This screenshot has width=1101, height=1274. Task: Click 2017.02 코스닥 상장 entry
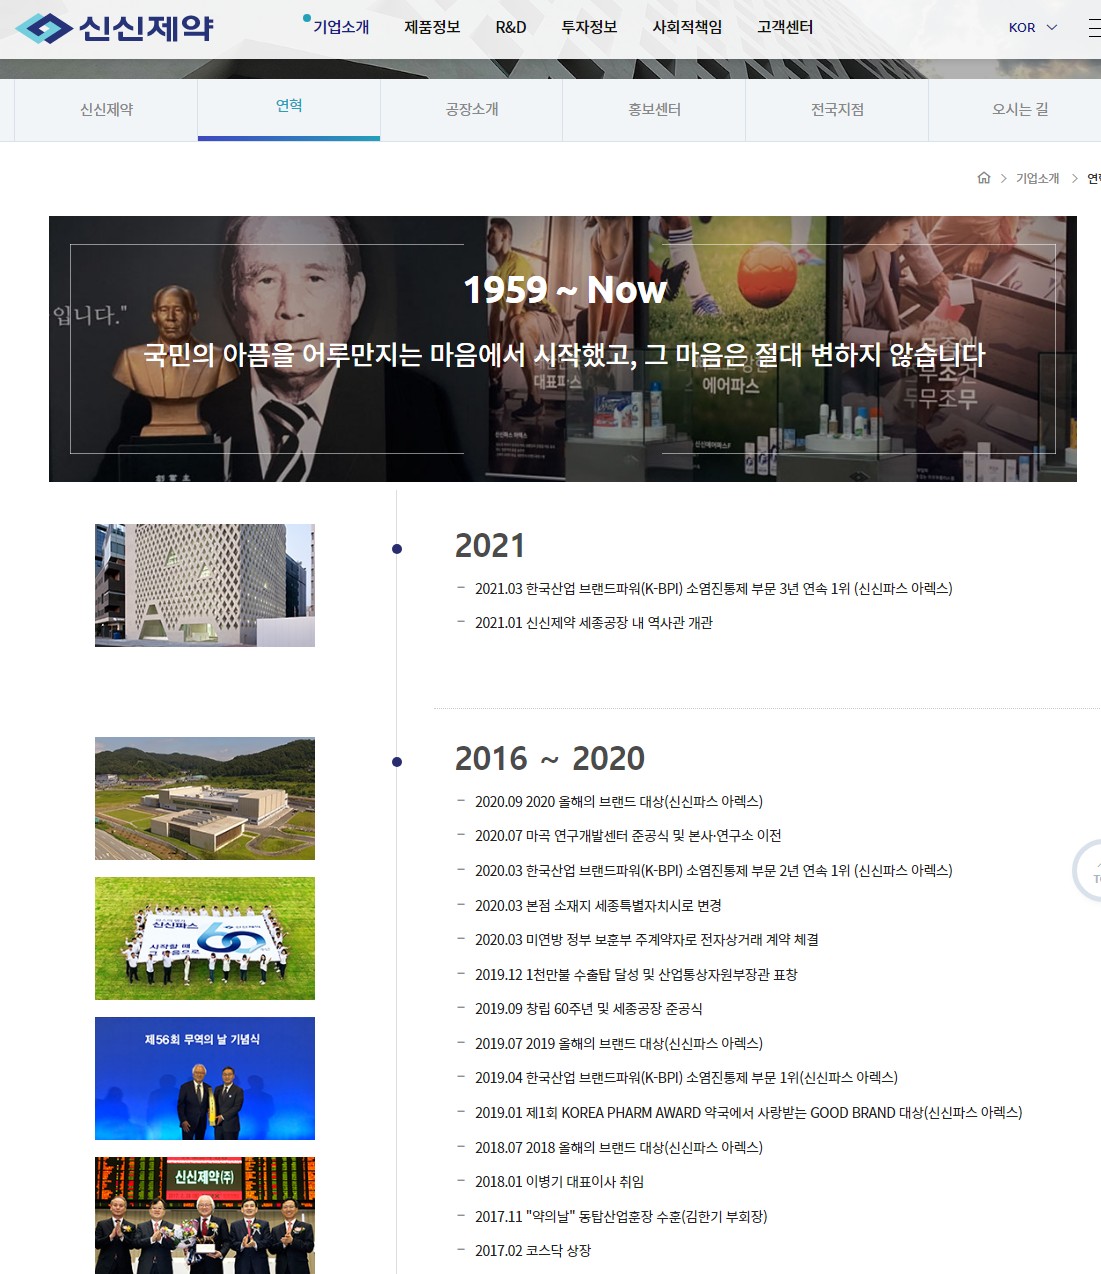tap(533, 1251)
